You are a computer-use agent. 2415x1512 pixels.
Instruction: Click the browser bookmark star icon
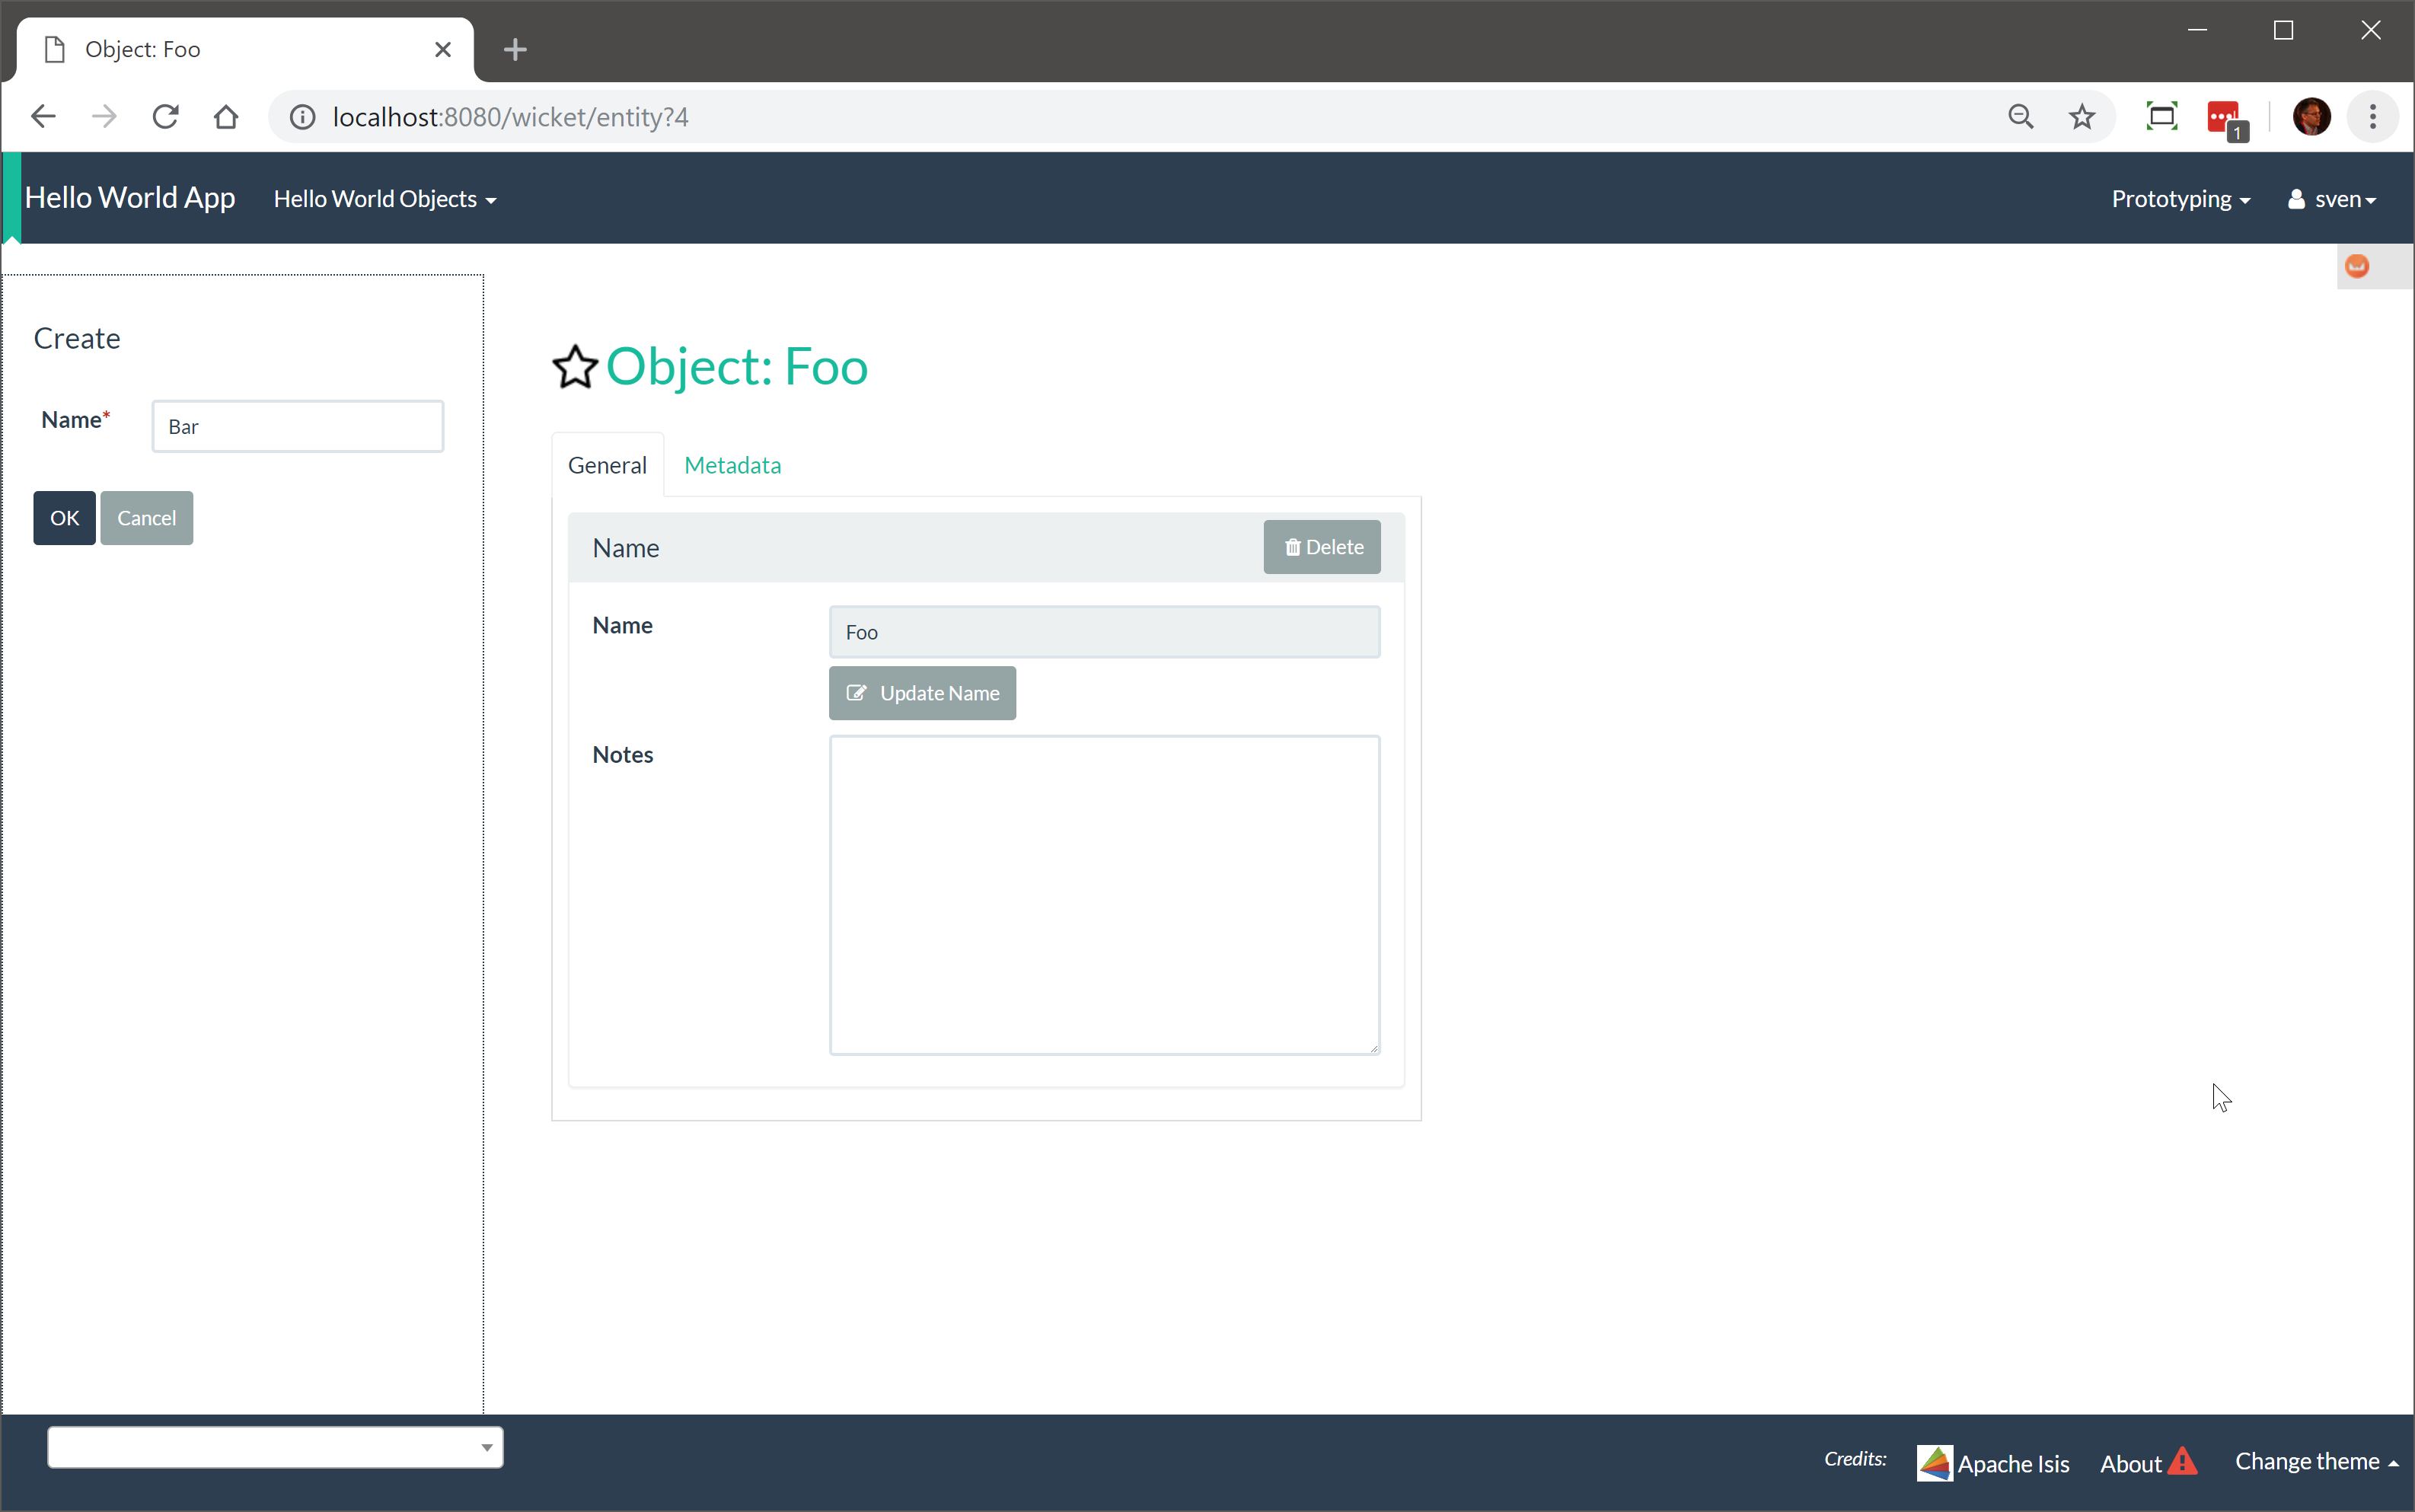(x=2081, y=117)
